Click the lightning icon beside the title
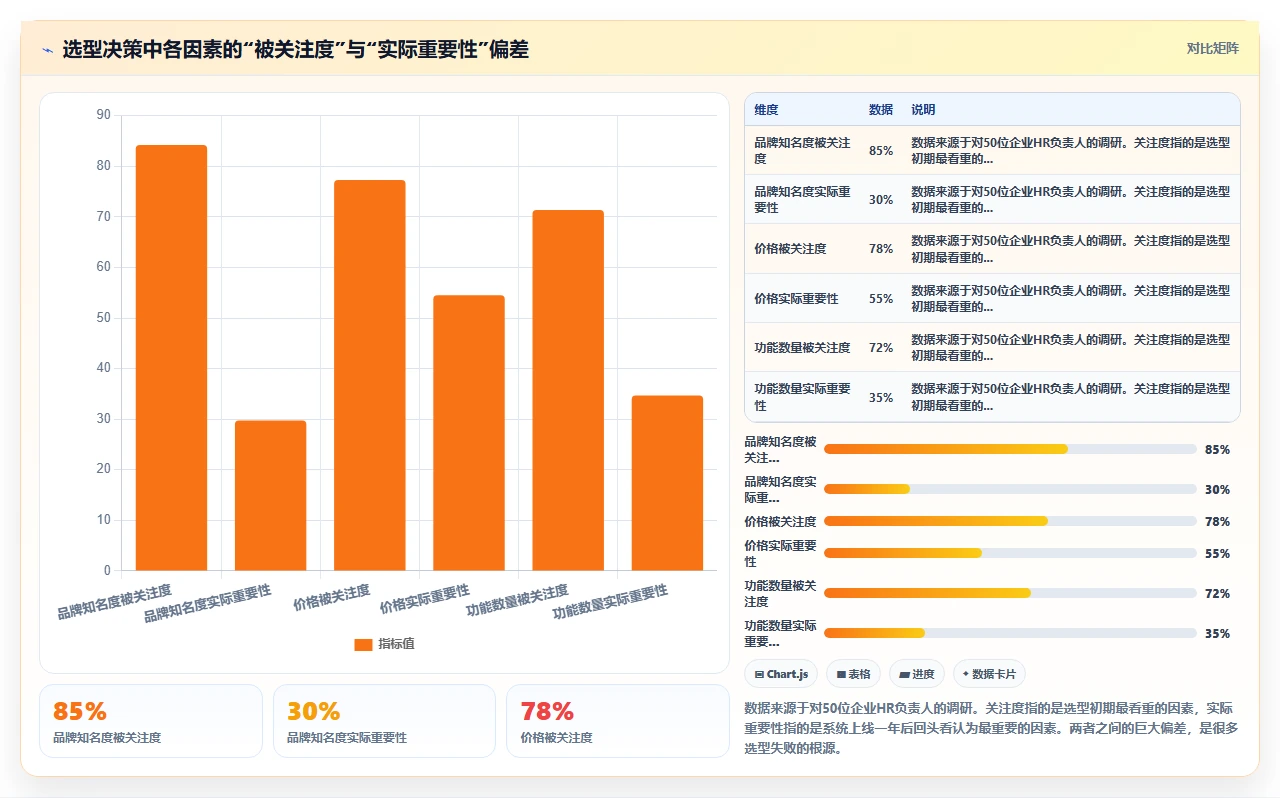1280x798 pixels. [x=47, y=50]
